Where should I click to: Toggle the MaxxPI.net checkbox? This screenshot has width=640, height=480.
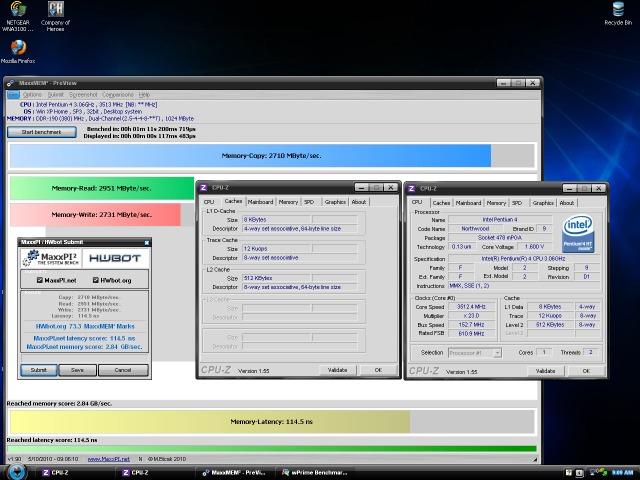point(40,280)
